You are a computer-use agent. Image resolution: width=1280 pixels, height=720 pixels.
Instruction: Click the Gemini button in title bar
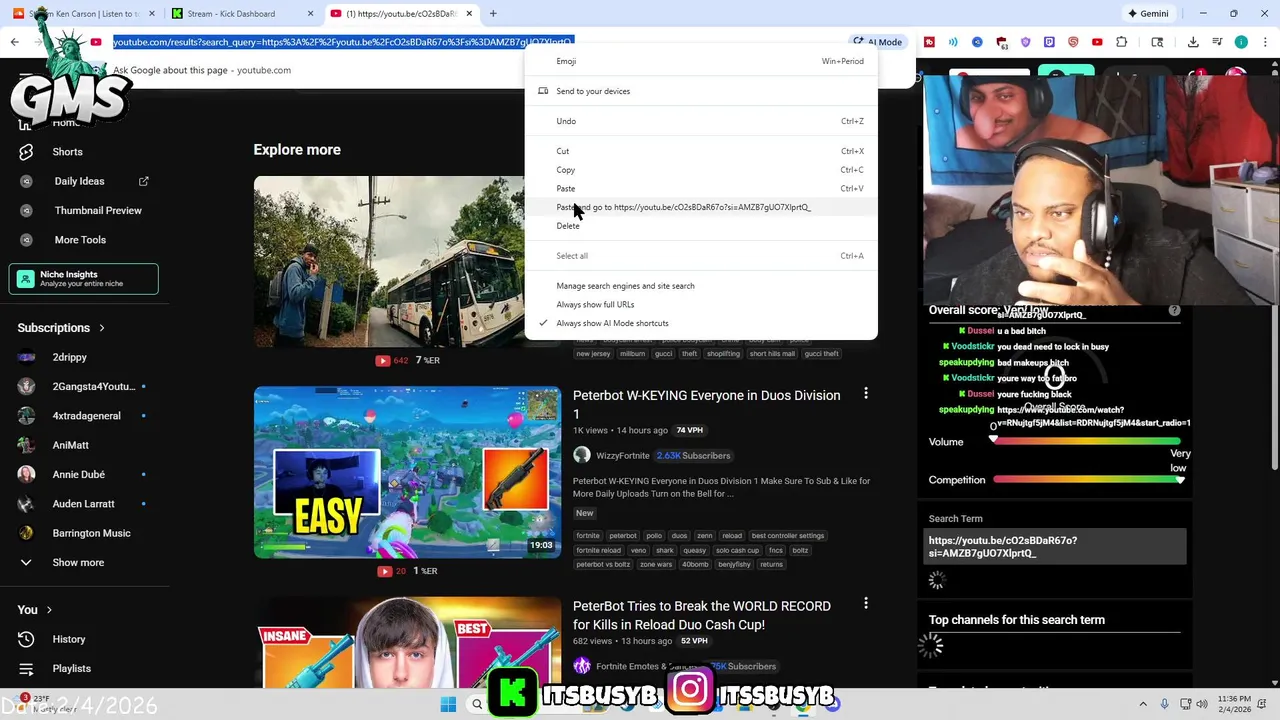[x=1147, y=14]
